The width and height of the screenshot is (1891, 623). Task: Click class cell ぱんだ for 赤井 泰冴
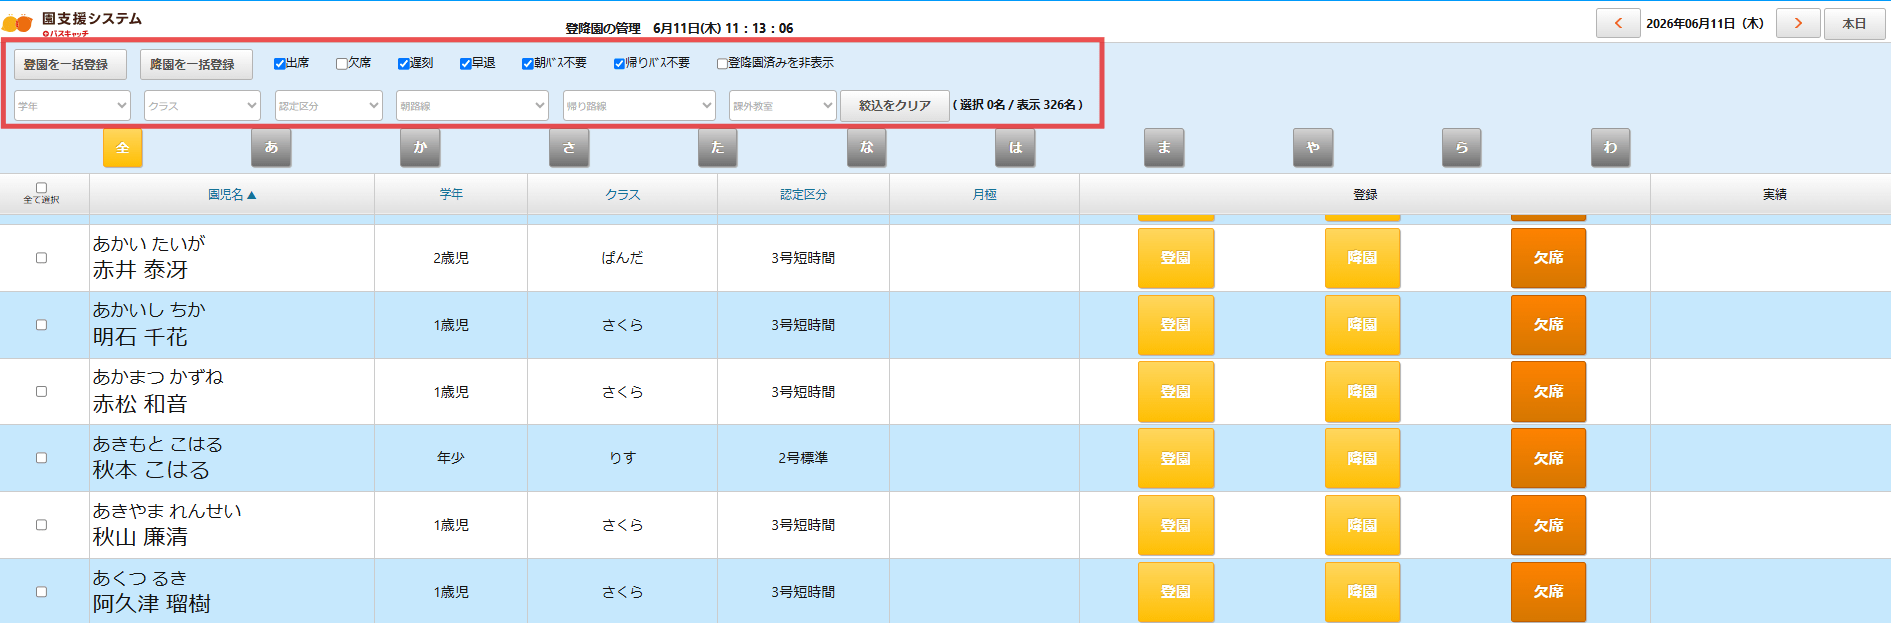(x=622, y=258)
